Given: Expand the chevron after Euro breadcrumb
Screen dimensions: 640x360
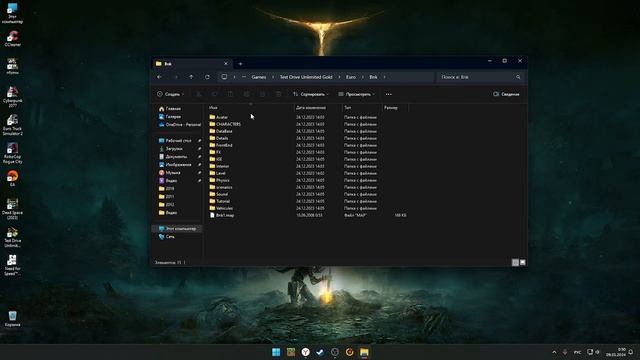Looking at the screenshot, I should point(362,77).
